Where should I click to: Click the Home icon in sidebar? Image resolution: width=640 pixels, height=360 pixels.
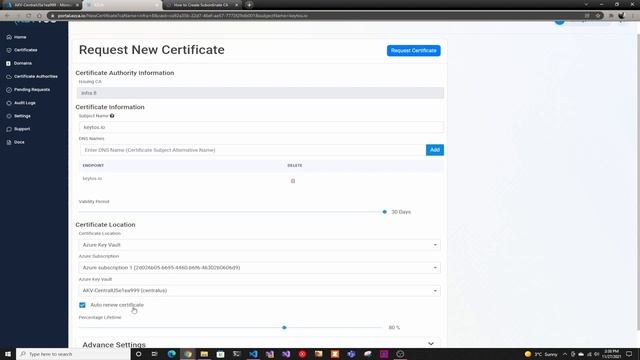point(9,37)
